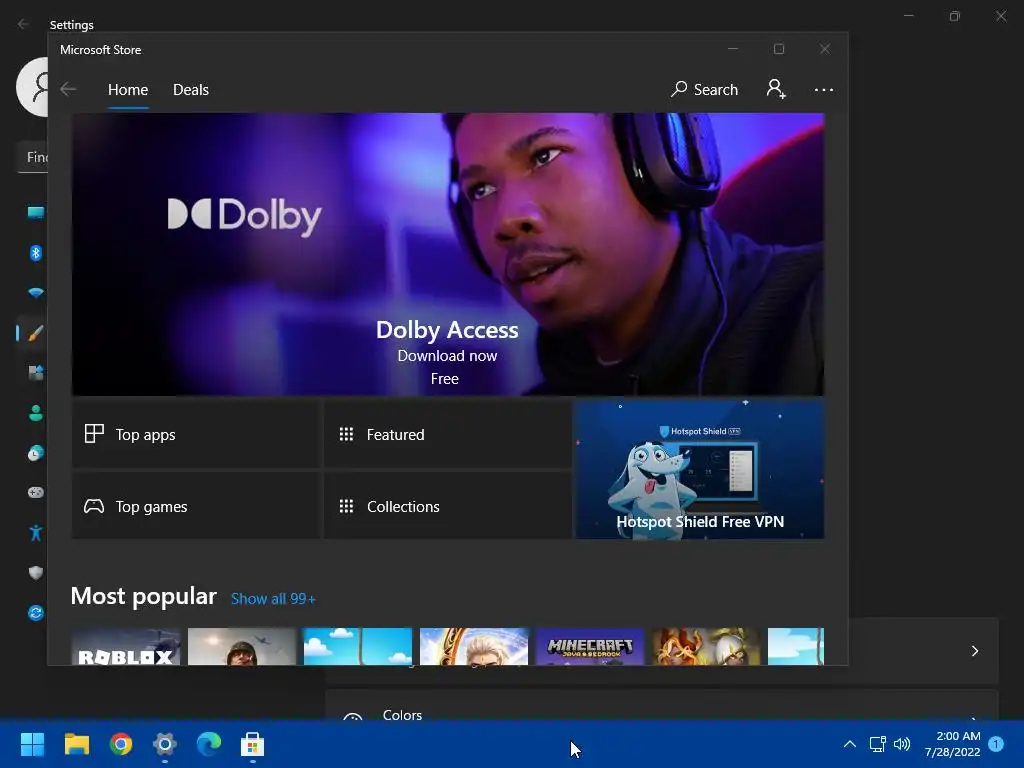This screenshot has width=1024, height=768.
Task: Click the Search button in Store
Action: 705,89
